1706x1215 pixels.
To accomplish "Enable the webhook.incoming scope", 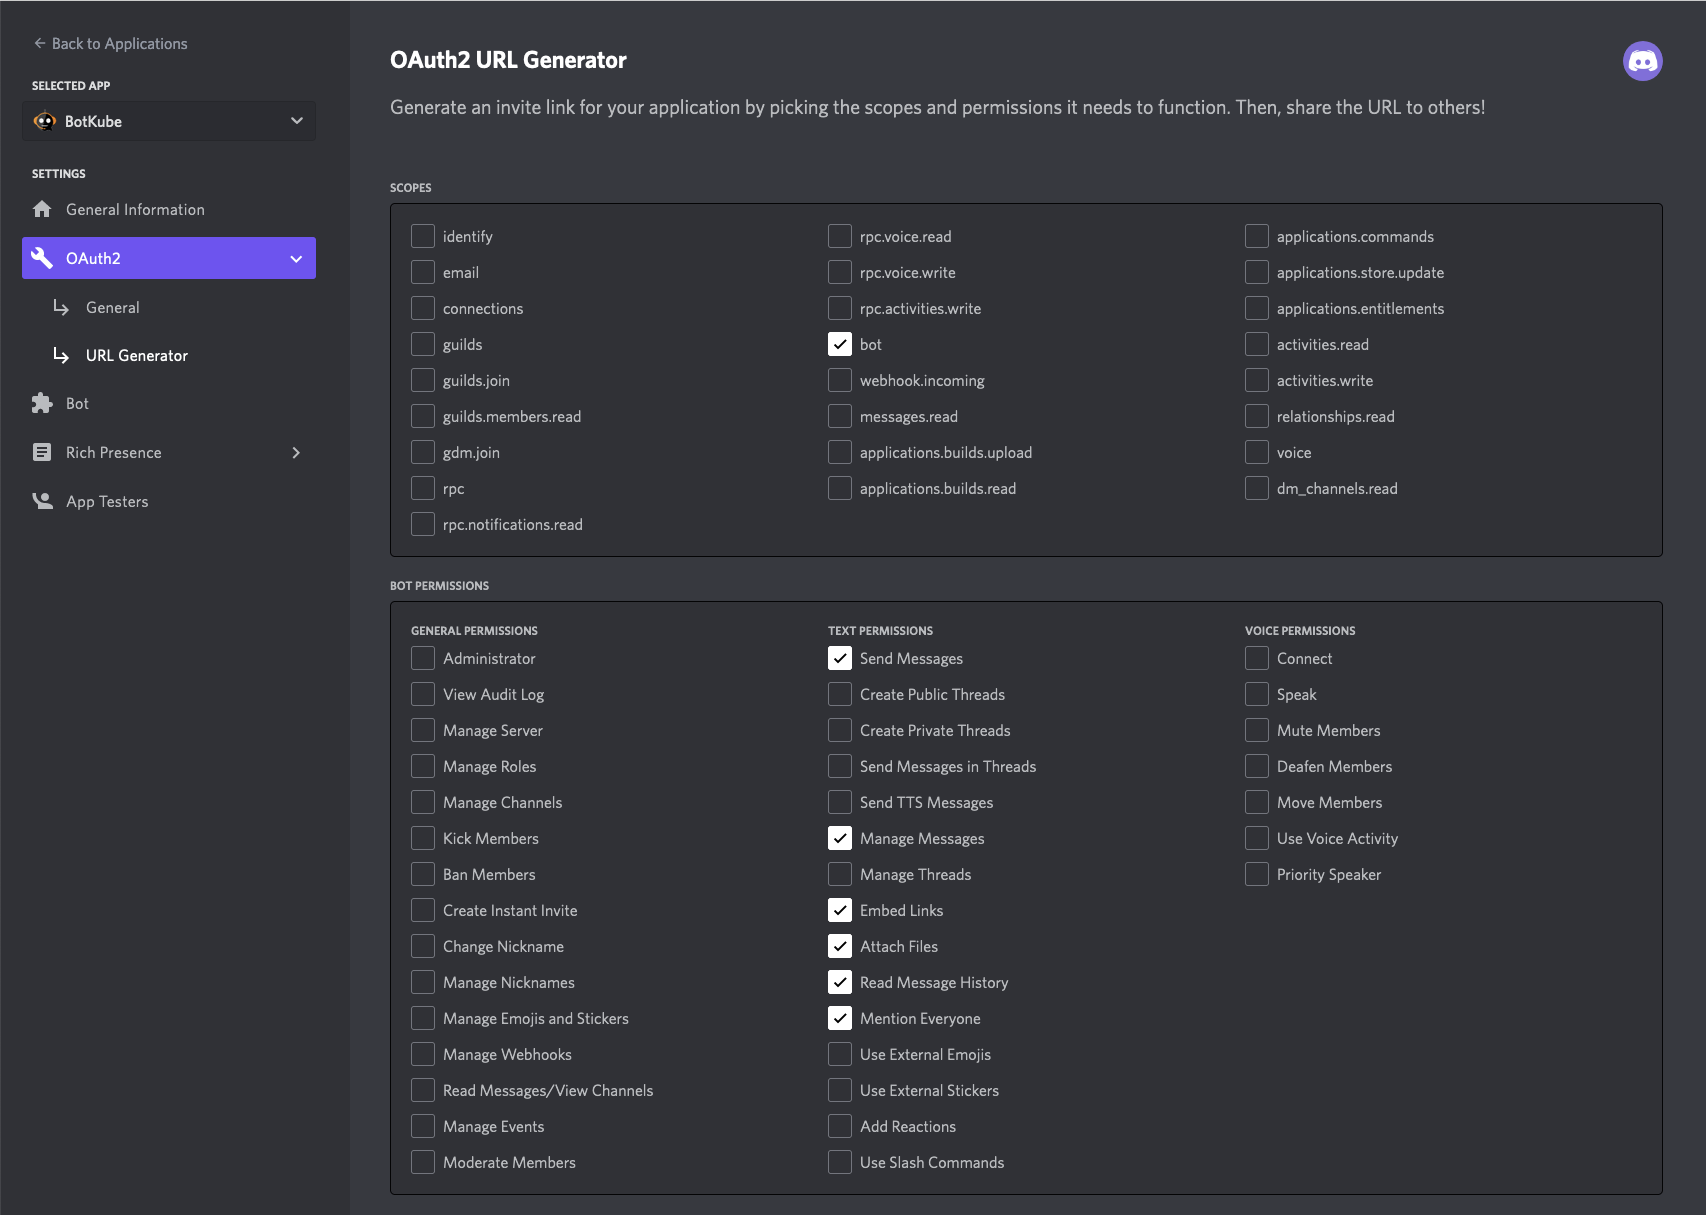I will [839, 380].
